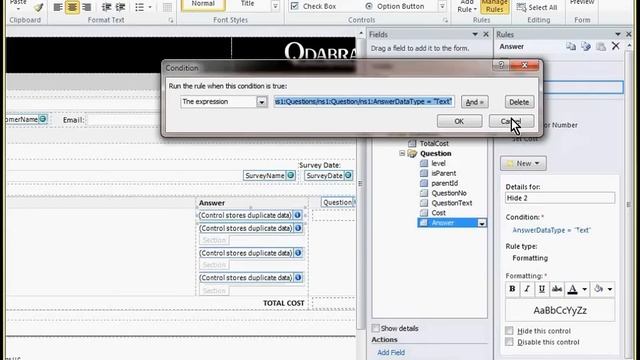Image resolution: width=640 pixels, height=360 pixels.
Task: Open the Controls dialog launcher
Action: [445, 20]
